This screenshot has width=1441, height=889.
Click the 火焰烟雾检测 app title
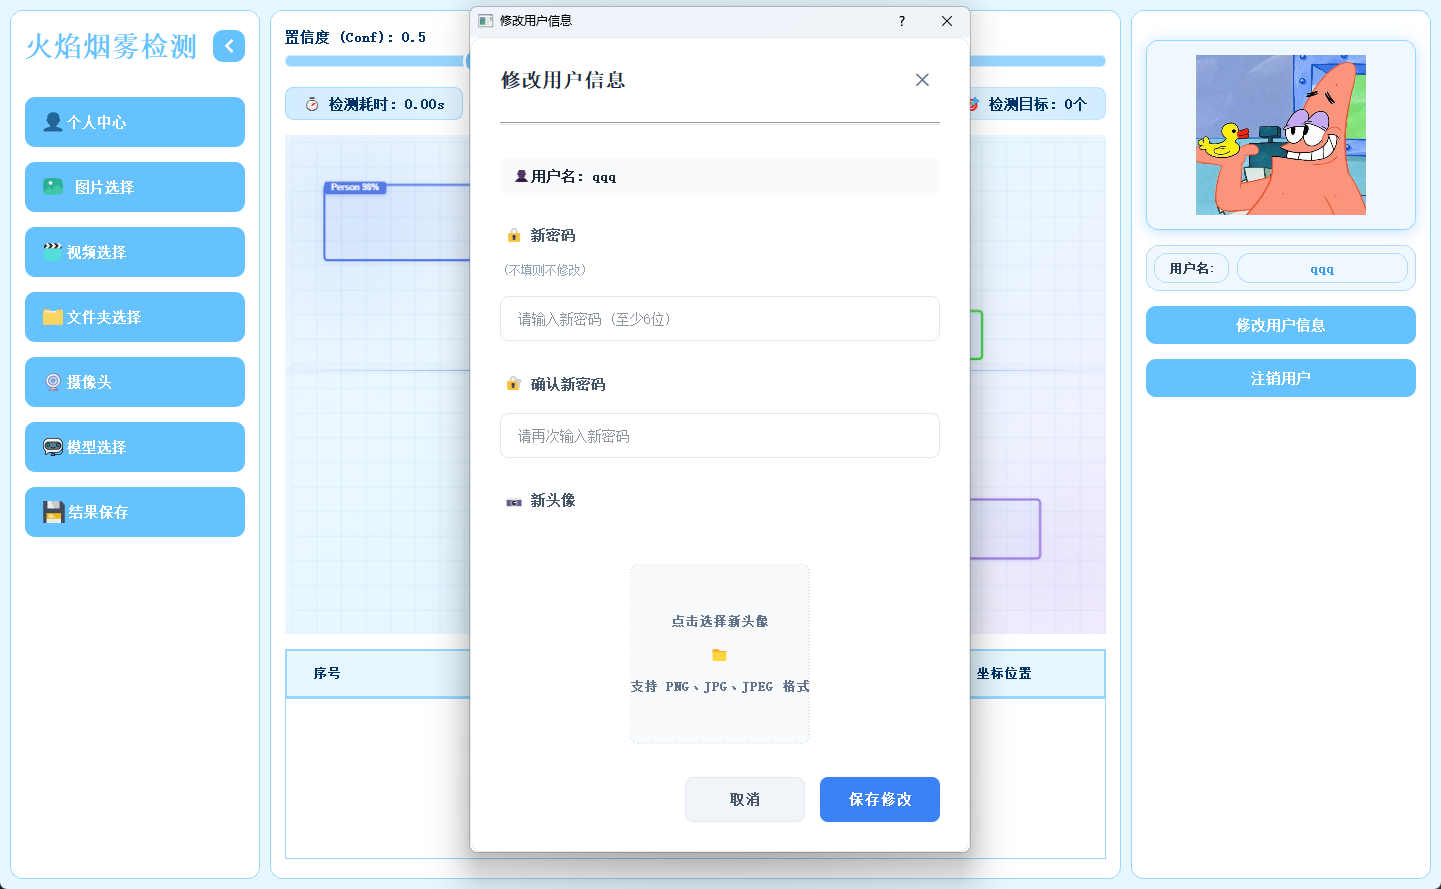pyautogui.click(x=111, y=47)
